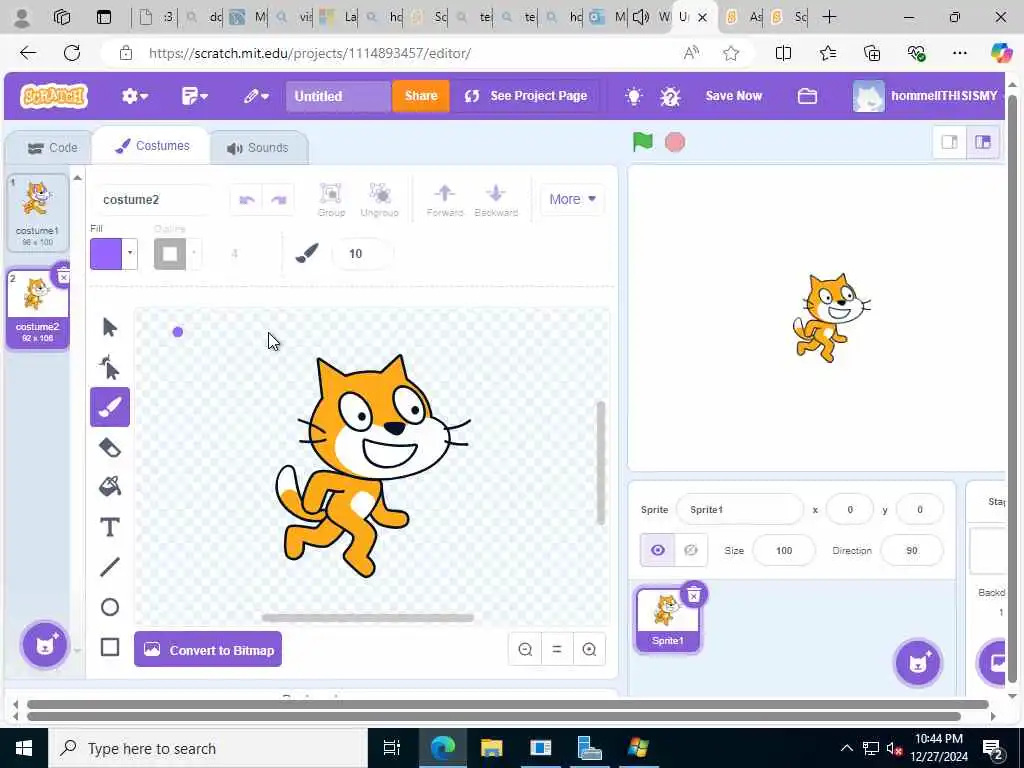
Task: Select the Reshape tool
Action: [110, 368]
